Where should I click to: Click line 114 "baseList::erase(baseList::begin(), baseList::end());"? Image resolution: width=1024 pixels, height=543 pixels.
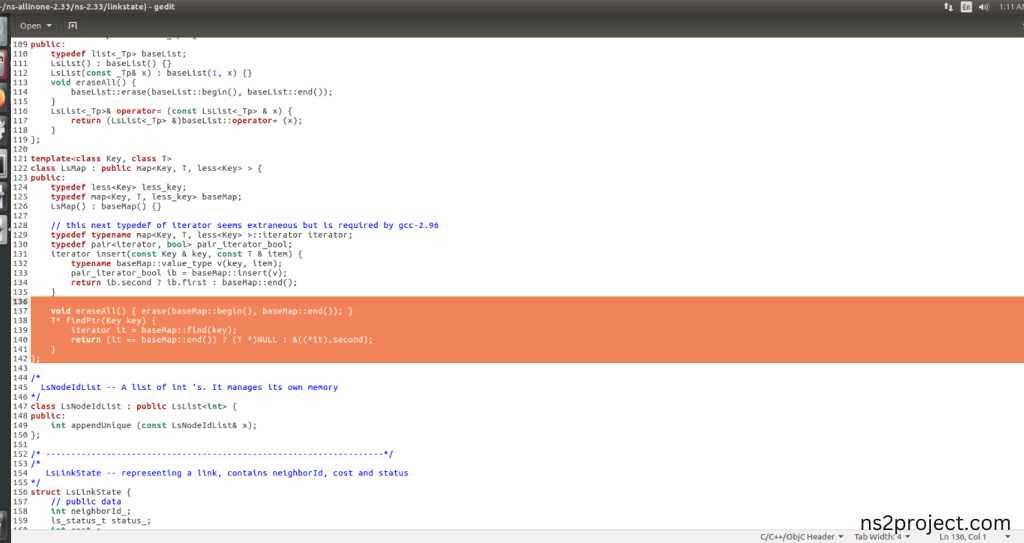[202, 92]
